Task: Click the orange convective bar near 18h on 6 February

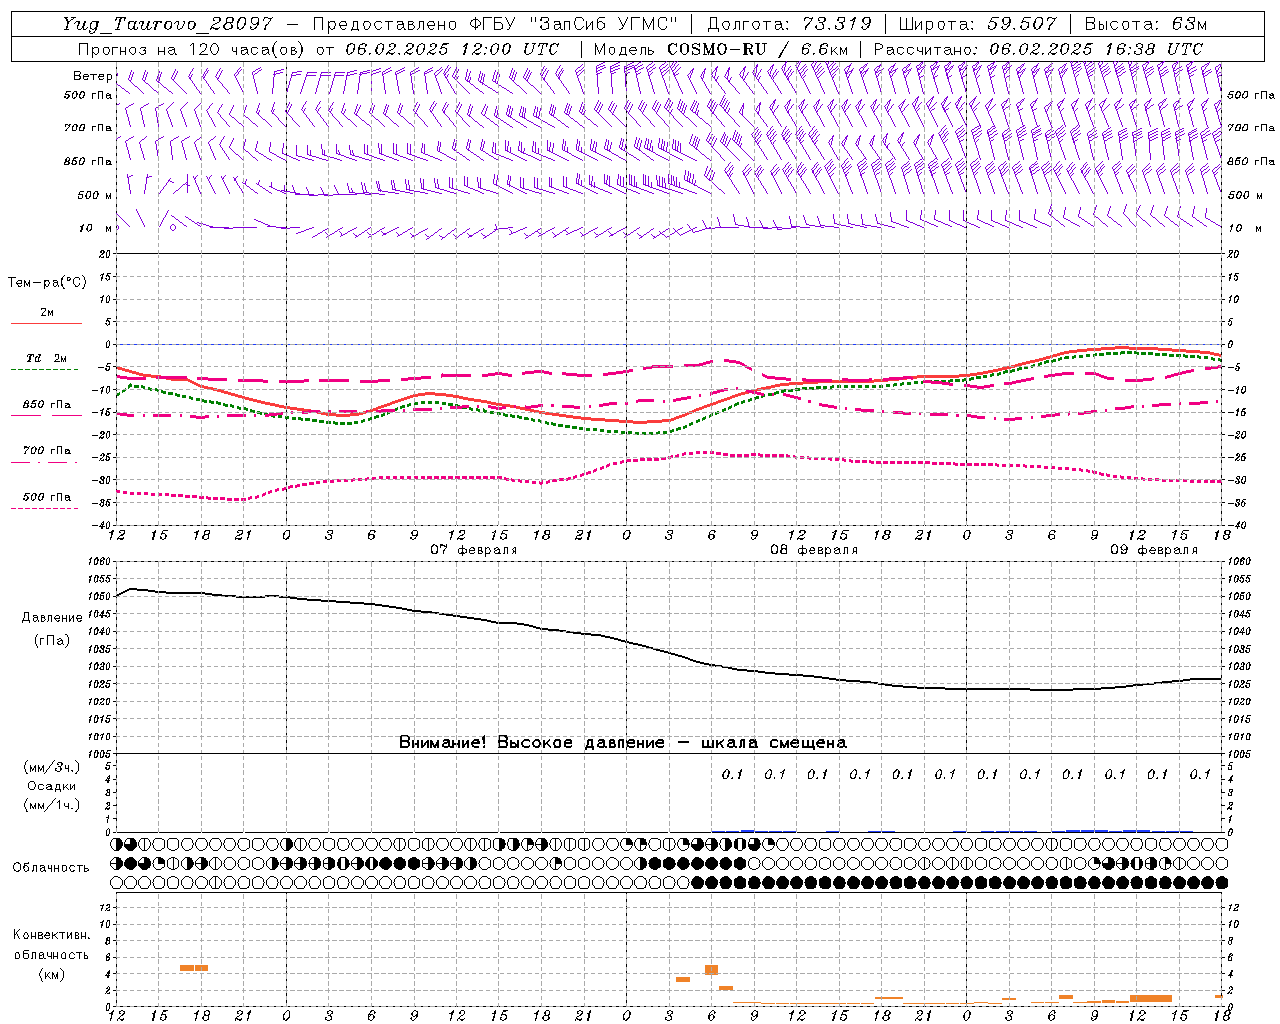Action: (194, 968)
